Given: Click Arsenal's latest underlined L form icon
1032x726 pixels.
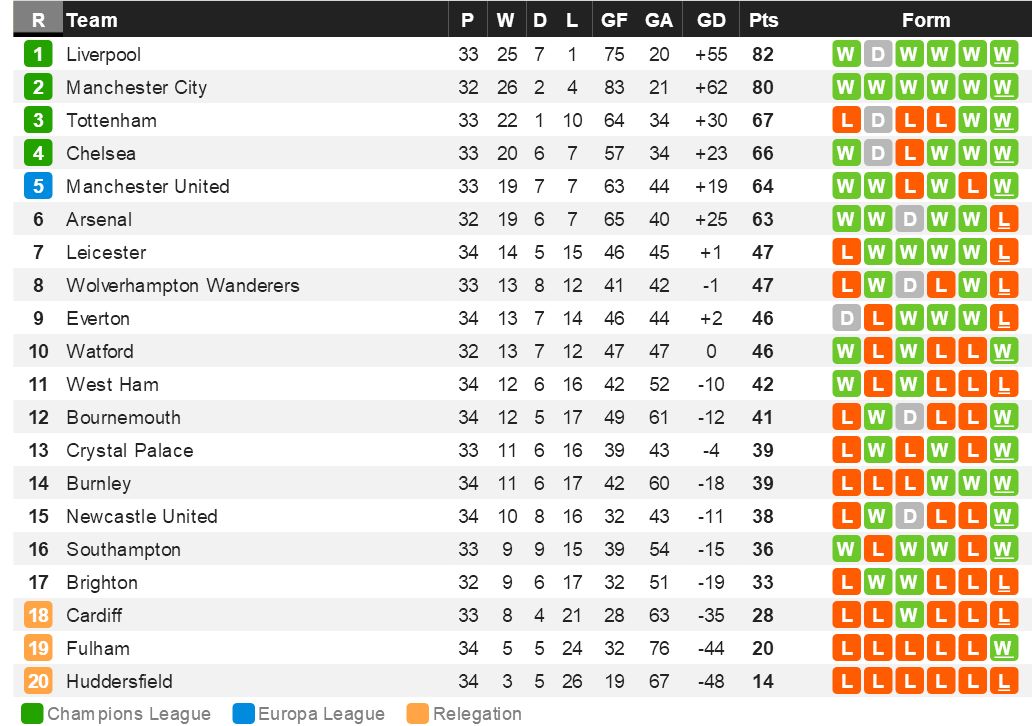Looking at the screenshot, I should [1003, 219].
